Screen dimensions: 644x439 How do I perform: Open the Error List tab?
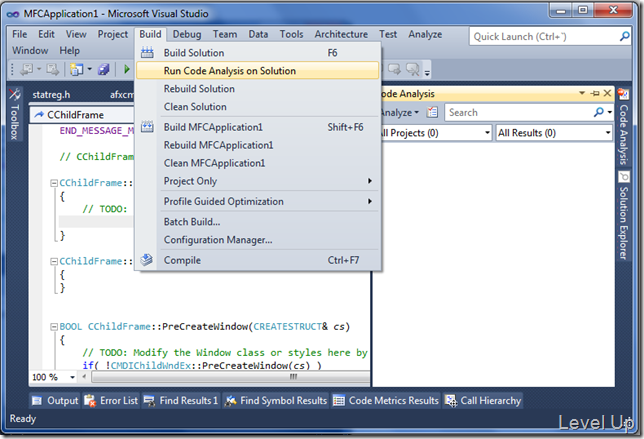pyautogui.click(x=111, y=400)
